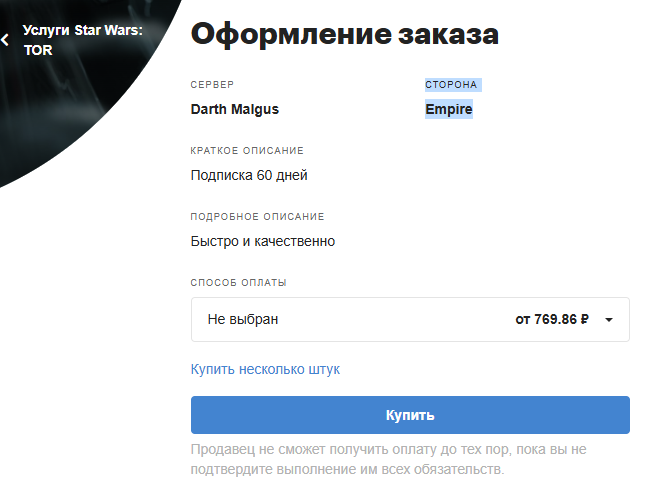Image resolution: width=672 pixels, height=496 pixels.
Task: Open the Не выбран payment method dropdown
Action: coord(410,319)
